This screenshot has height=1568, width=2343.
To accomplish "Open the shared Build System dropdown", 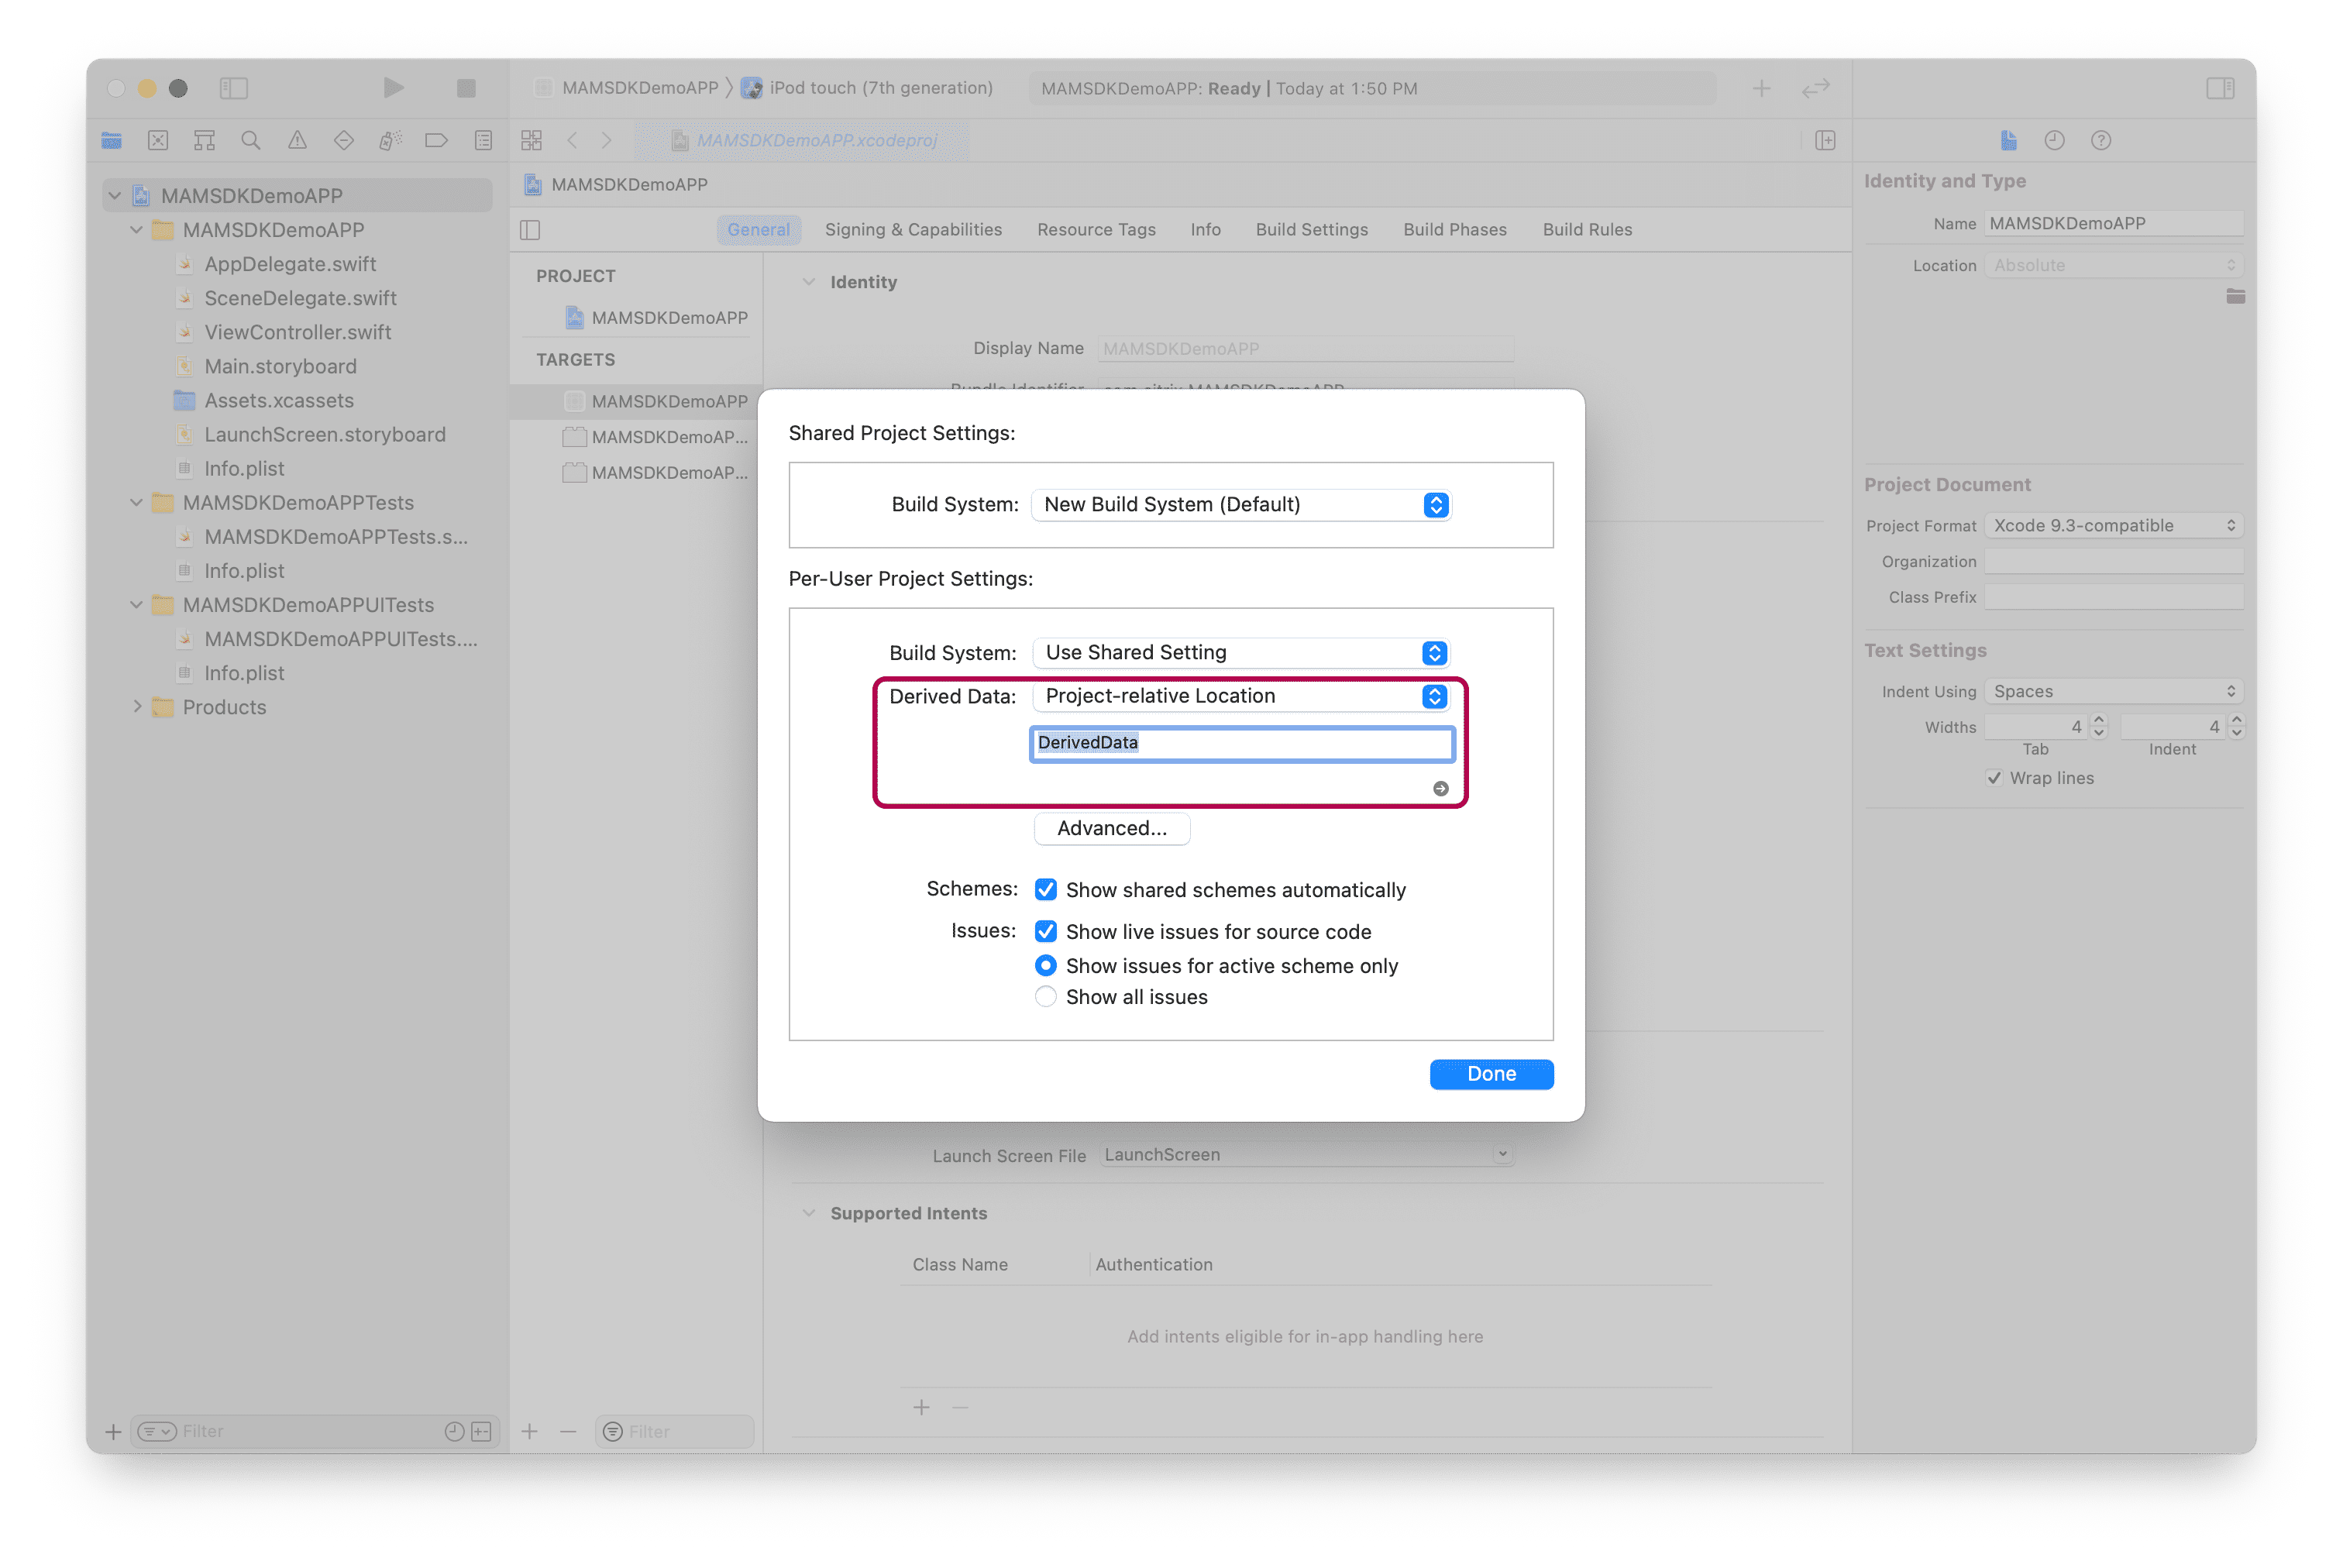I will 1241,504.
